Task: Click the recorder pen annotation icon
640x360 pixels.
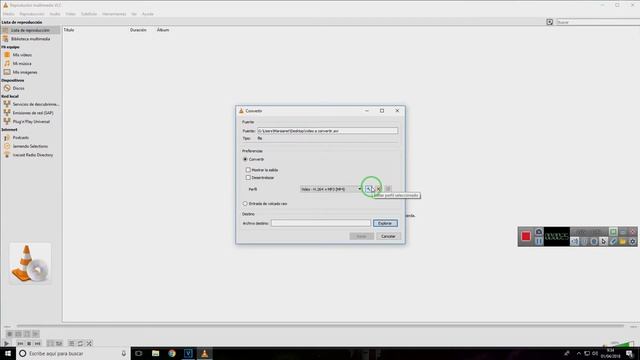Action: pyautogui.click(x=613, y=242)
